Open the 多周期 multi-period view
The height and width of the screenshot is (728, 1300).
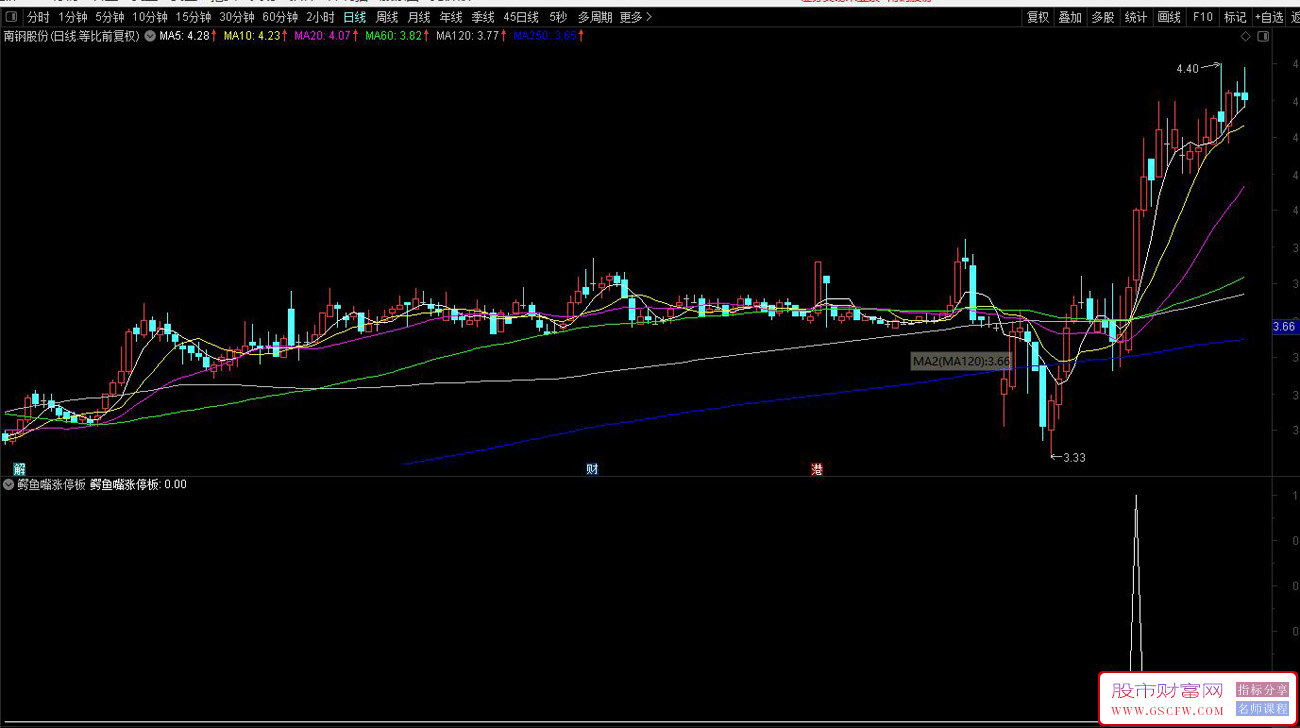(x=595, y=17)
